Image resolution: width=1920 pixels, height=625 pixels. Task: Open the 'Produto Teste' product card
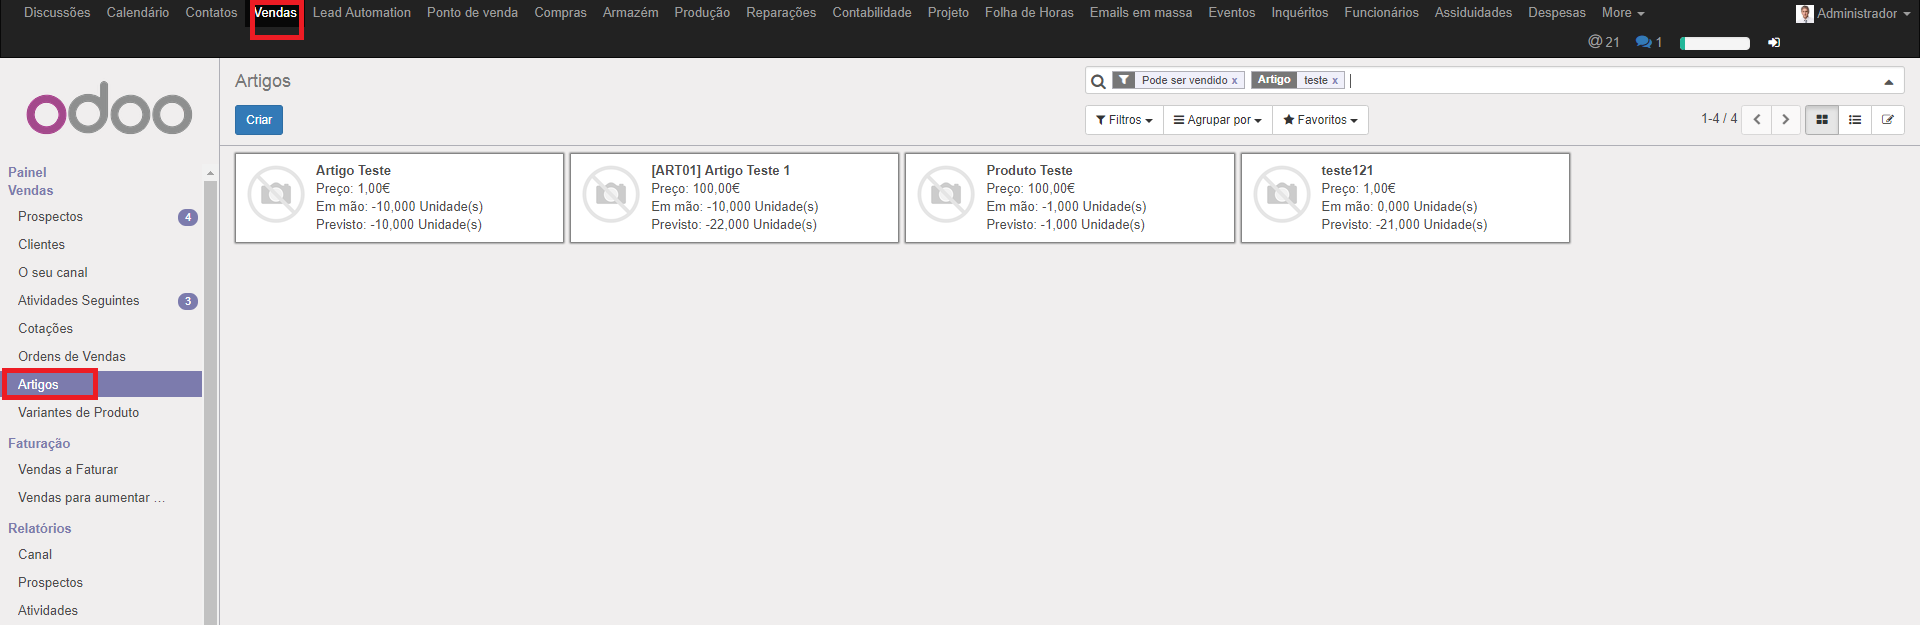pos(1069,197)
